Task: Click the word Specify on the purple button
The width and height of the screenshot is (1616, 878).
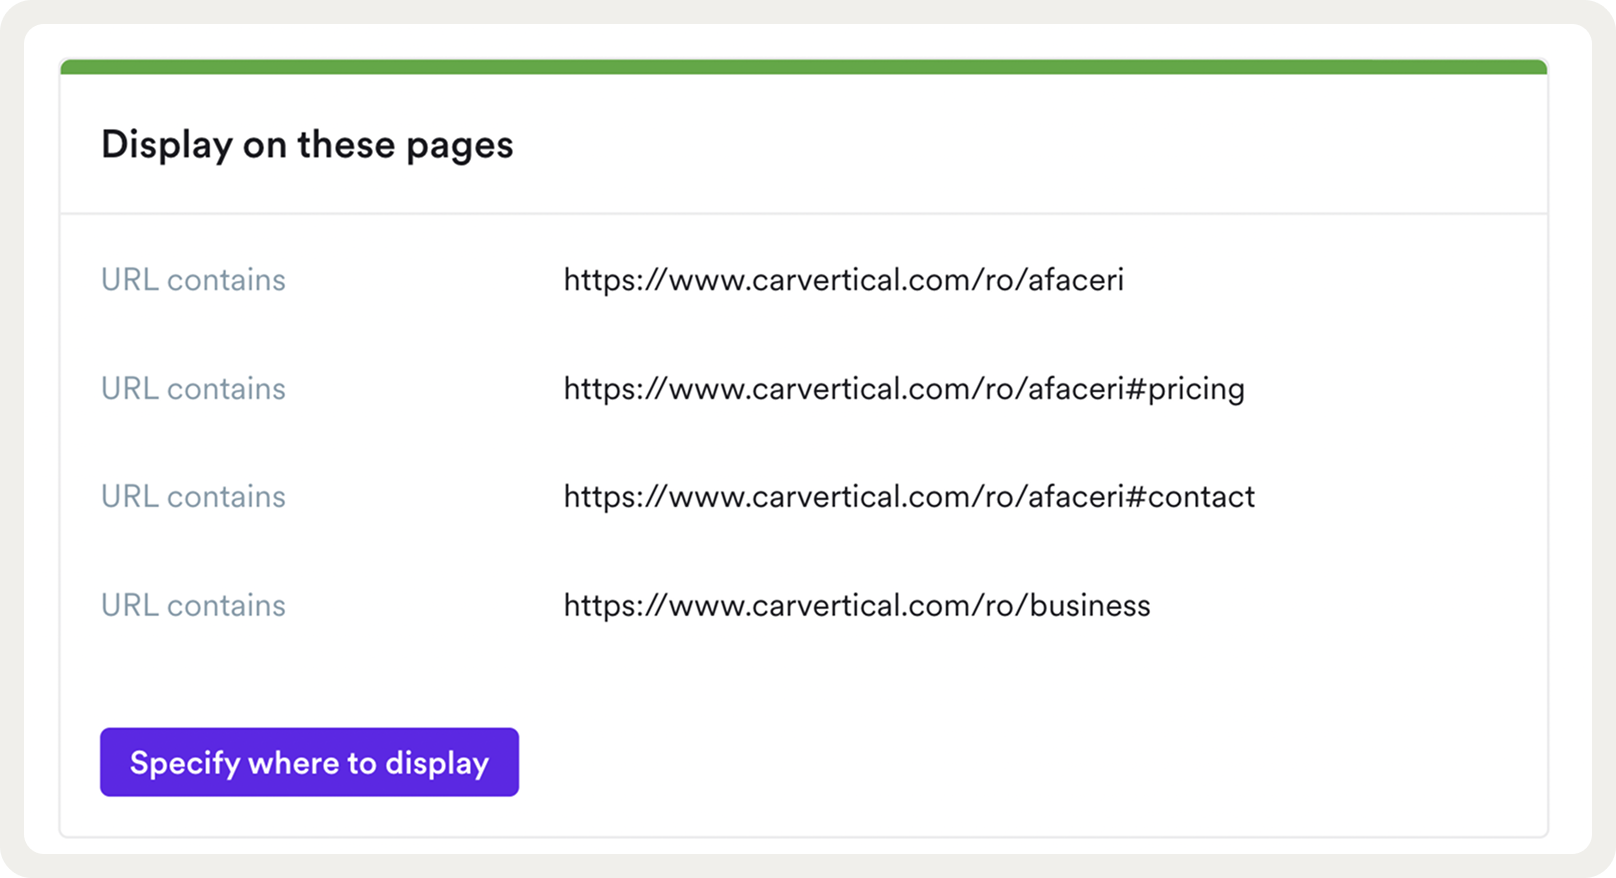Action: click(185, 763)
